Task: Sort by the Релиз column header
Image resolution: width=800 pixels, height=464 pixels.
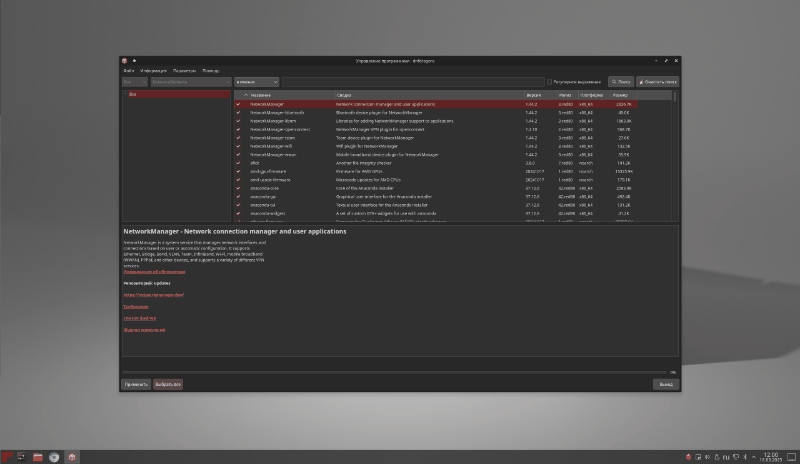Action: 567,95
